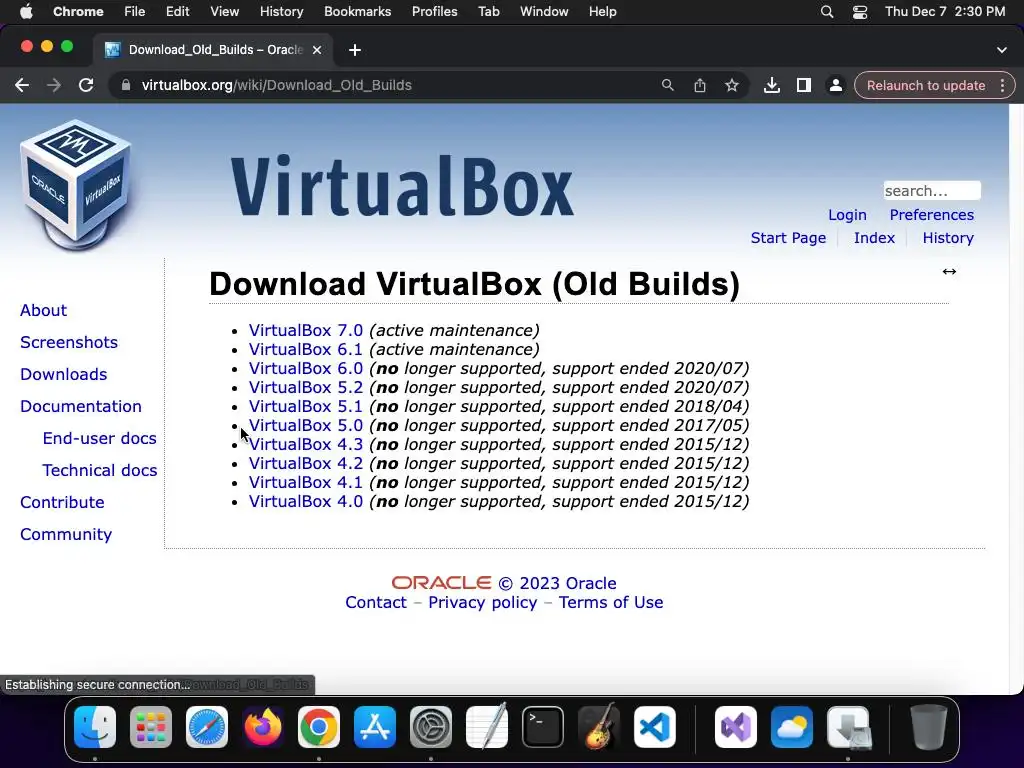The width and height of the screenshot is (1024, 768).
Task: Close the Download_Old_Builds tab
Action: coord(317,50)
